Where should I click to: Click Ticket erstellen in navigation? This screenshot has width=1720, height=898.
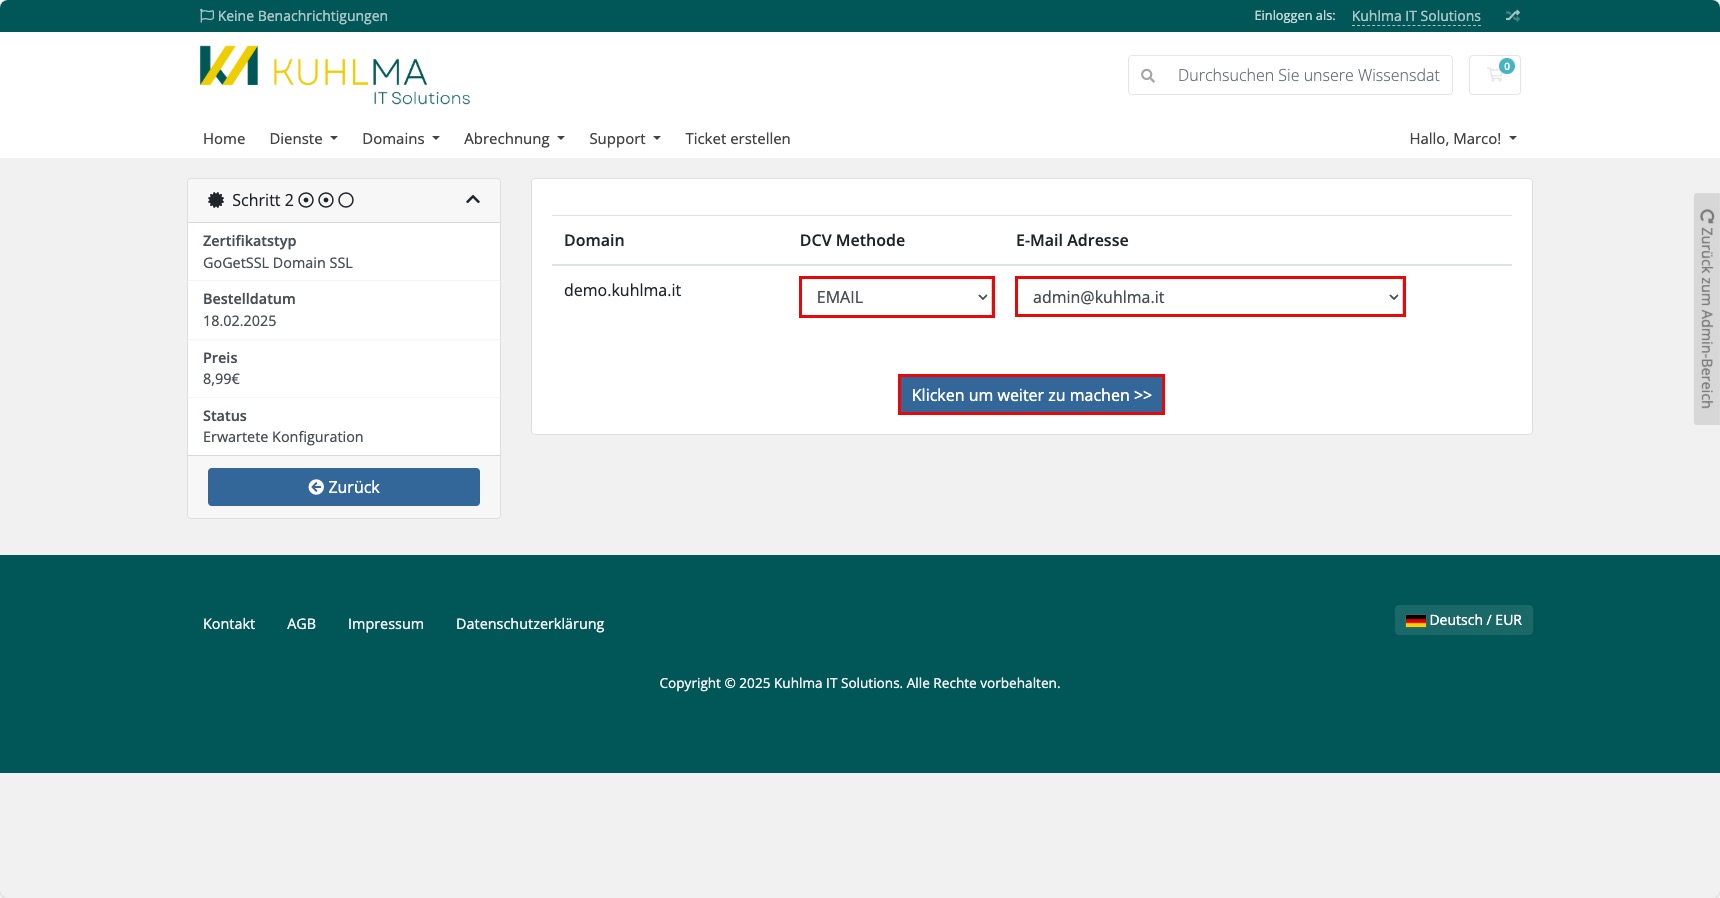click(x=738, y=139)
